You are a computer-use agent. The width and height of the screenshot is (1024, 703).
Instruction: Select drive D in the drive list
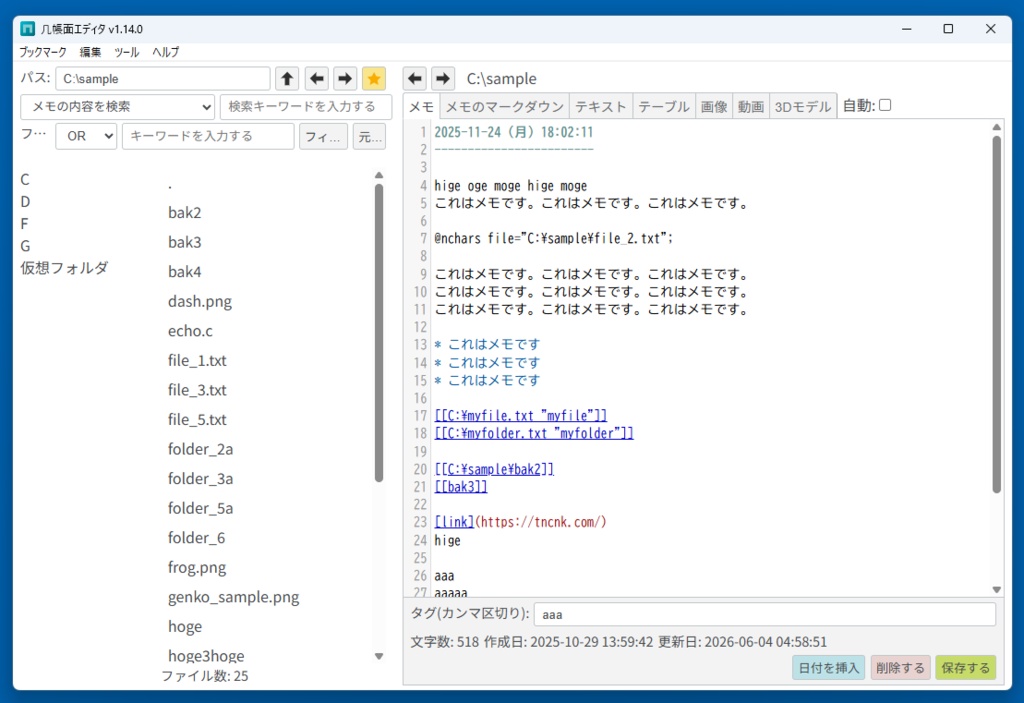click(x=25, y=202)
